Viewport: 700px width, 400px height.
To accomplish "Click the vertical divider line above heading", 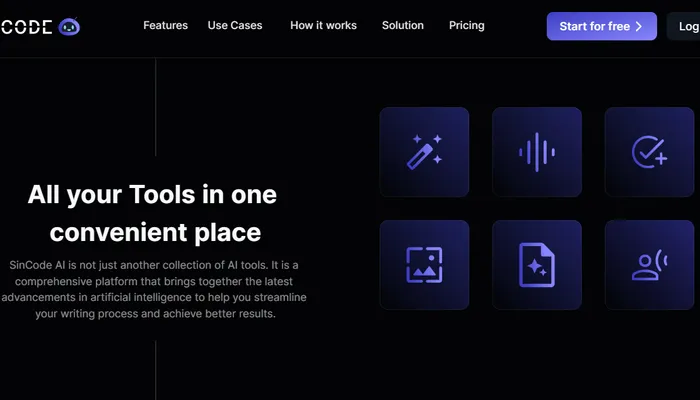I will coord(156,107).
